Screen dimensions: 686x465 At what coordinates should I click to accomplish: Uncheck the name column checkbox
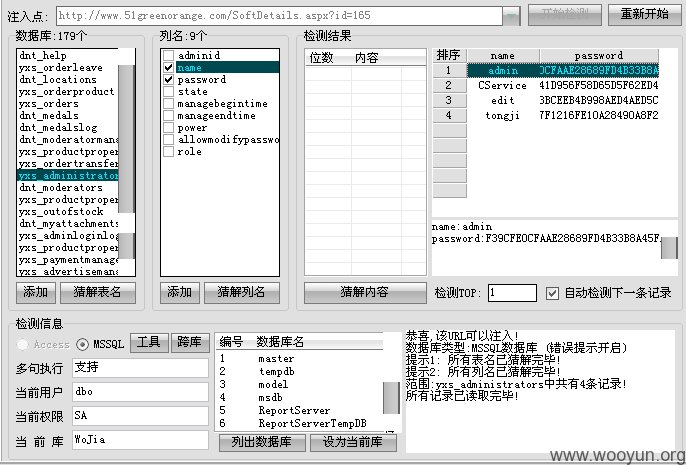[168, 67]
